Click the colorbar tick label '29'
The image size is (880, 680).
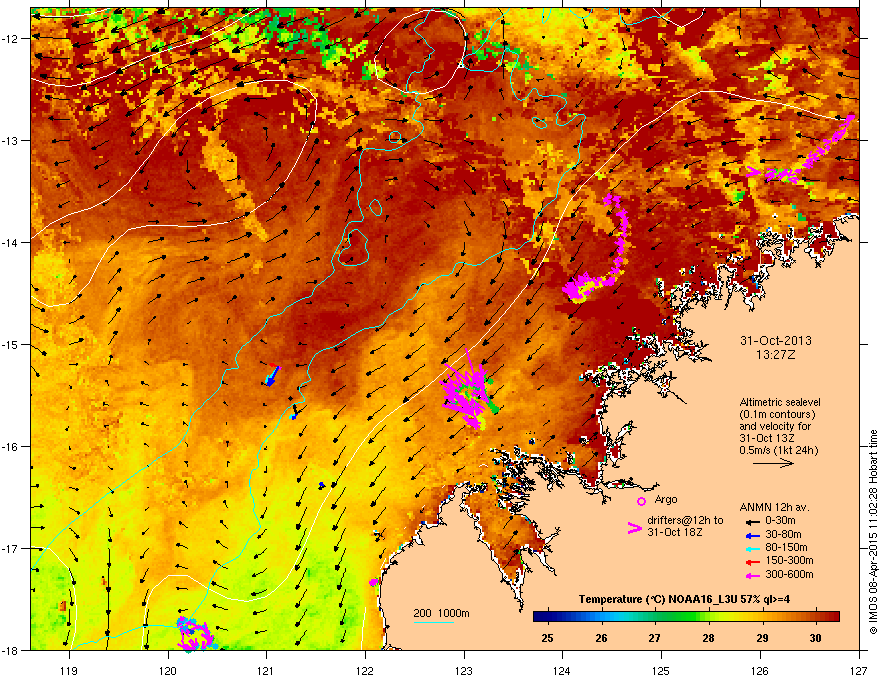(762, 638)
